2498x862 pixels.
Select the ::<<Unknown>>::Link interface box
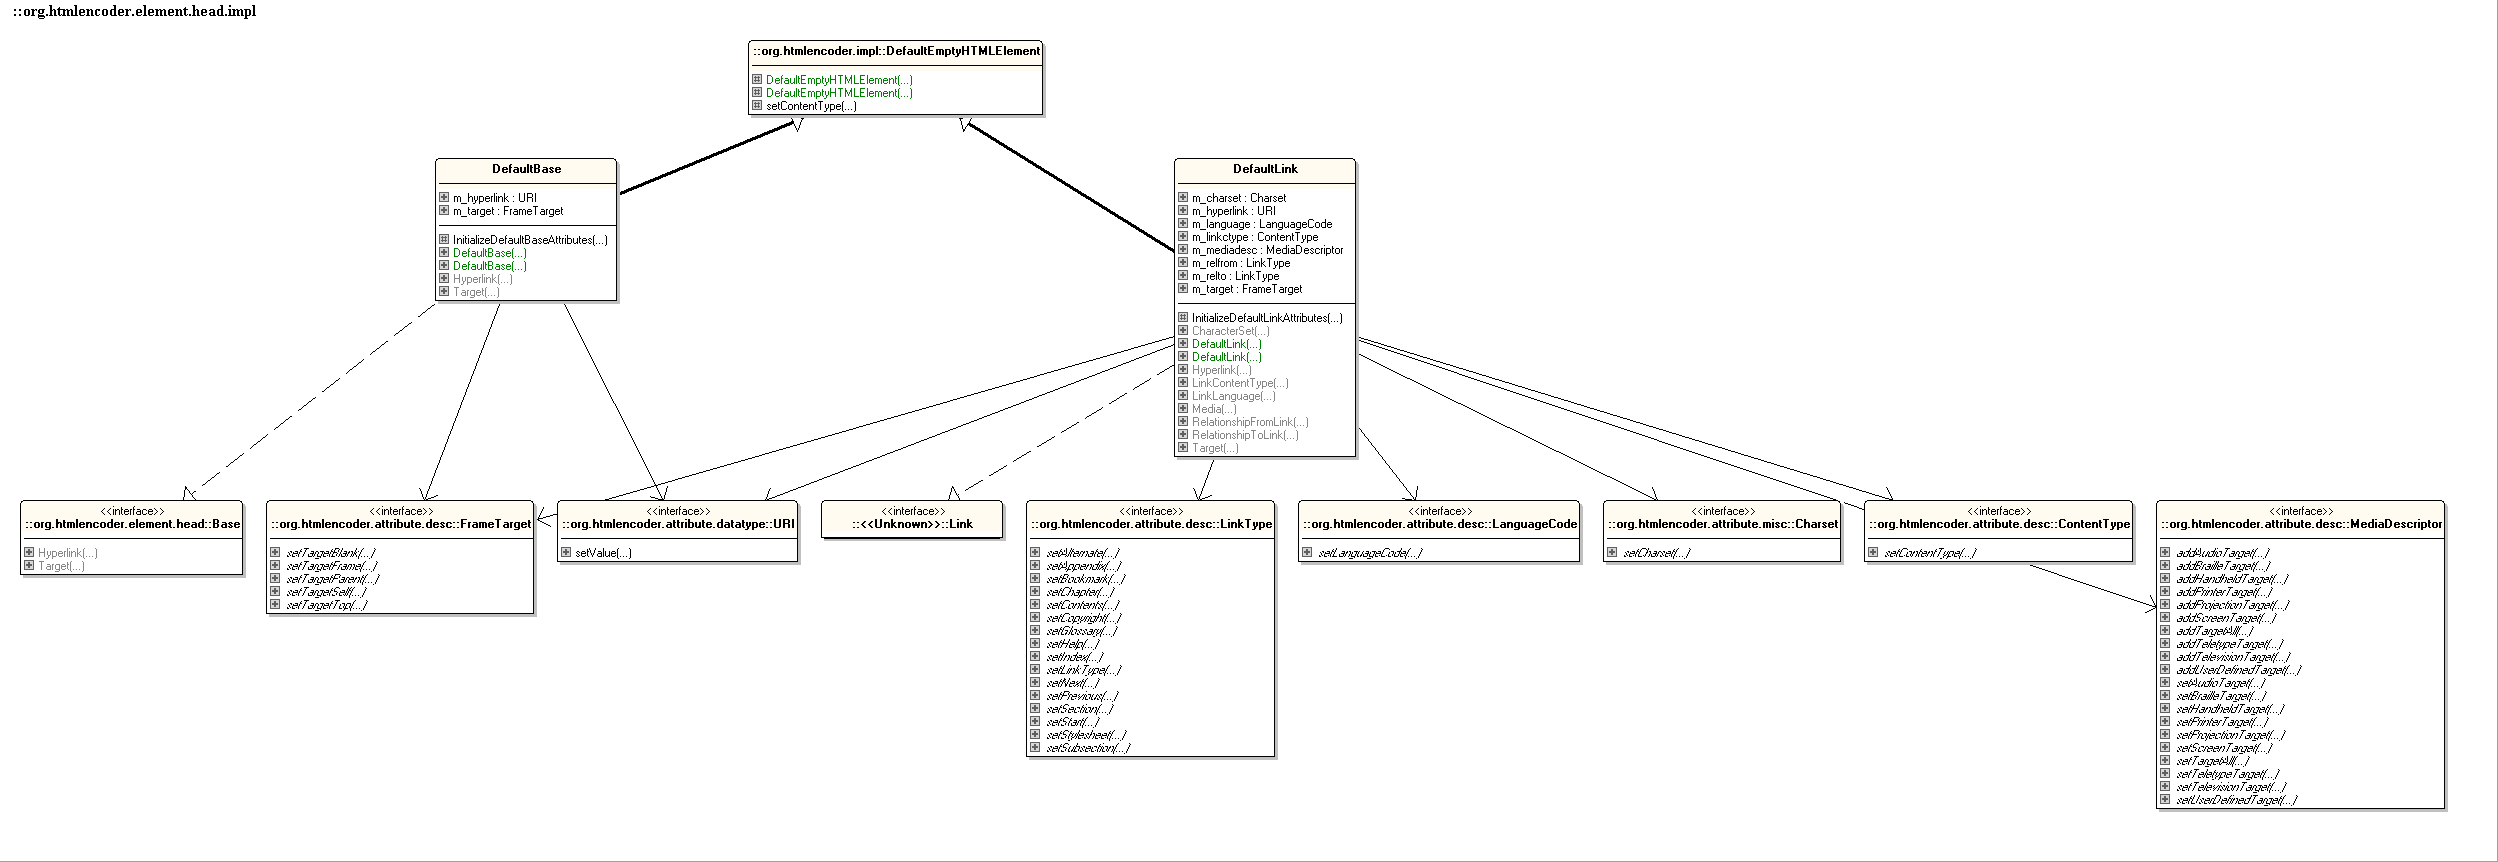coord(912,519)
